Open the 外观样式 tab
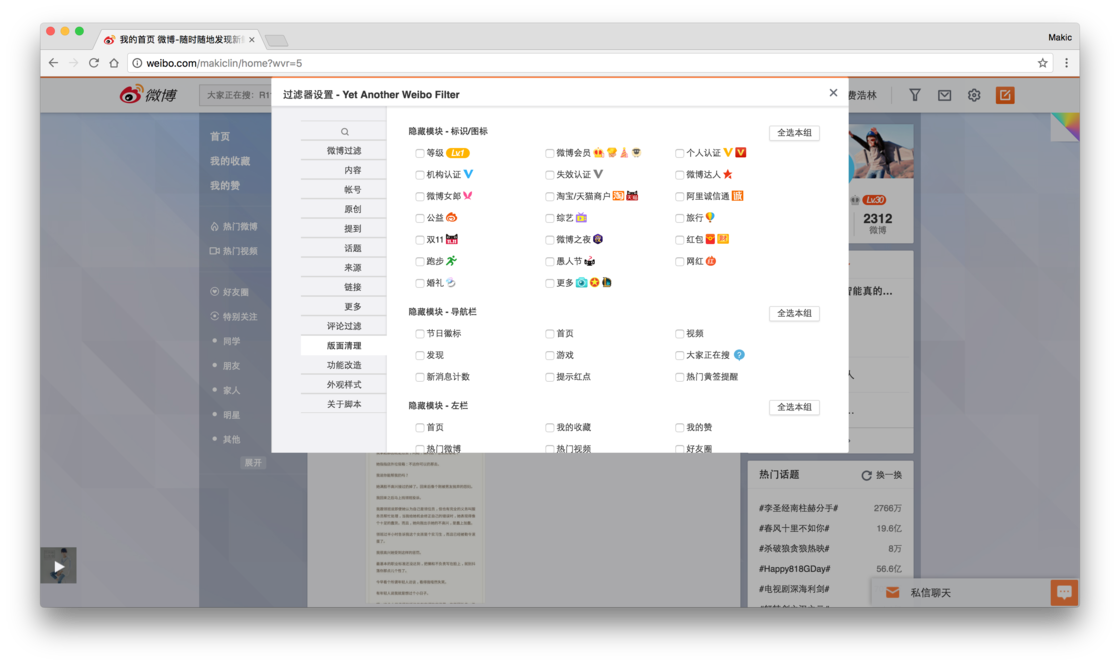 (344, 384)
